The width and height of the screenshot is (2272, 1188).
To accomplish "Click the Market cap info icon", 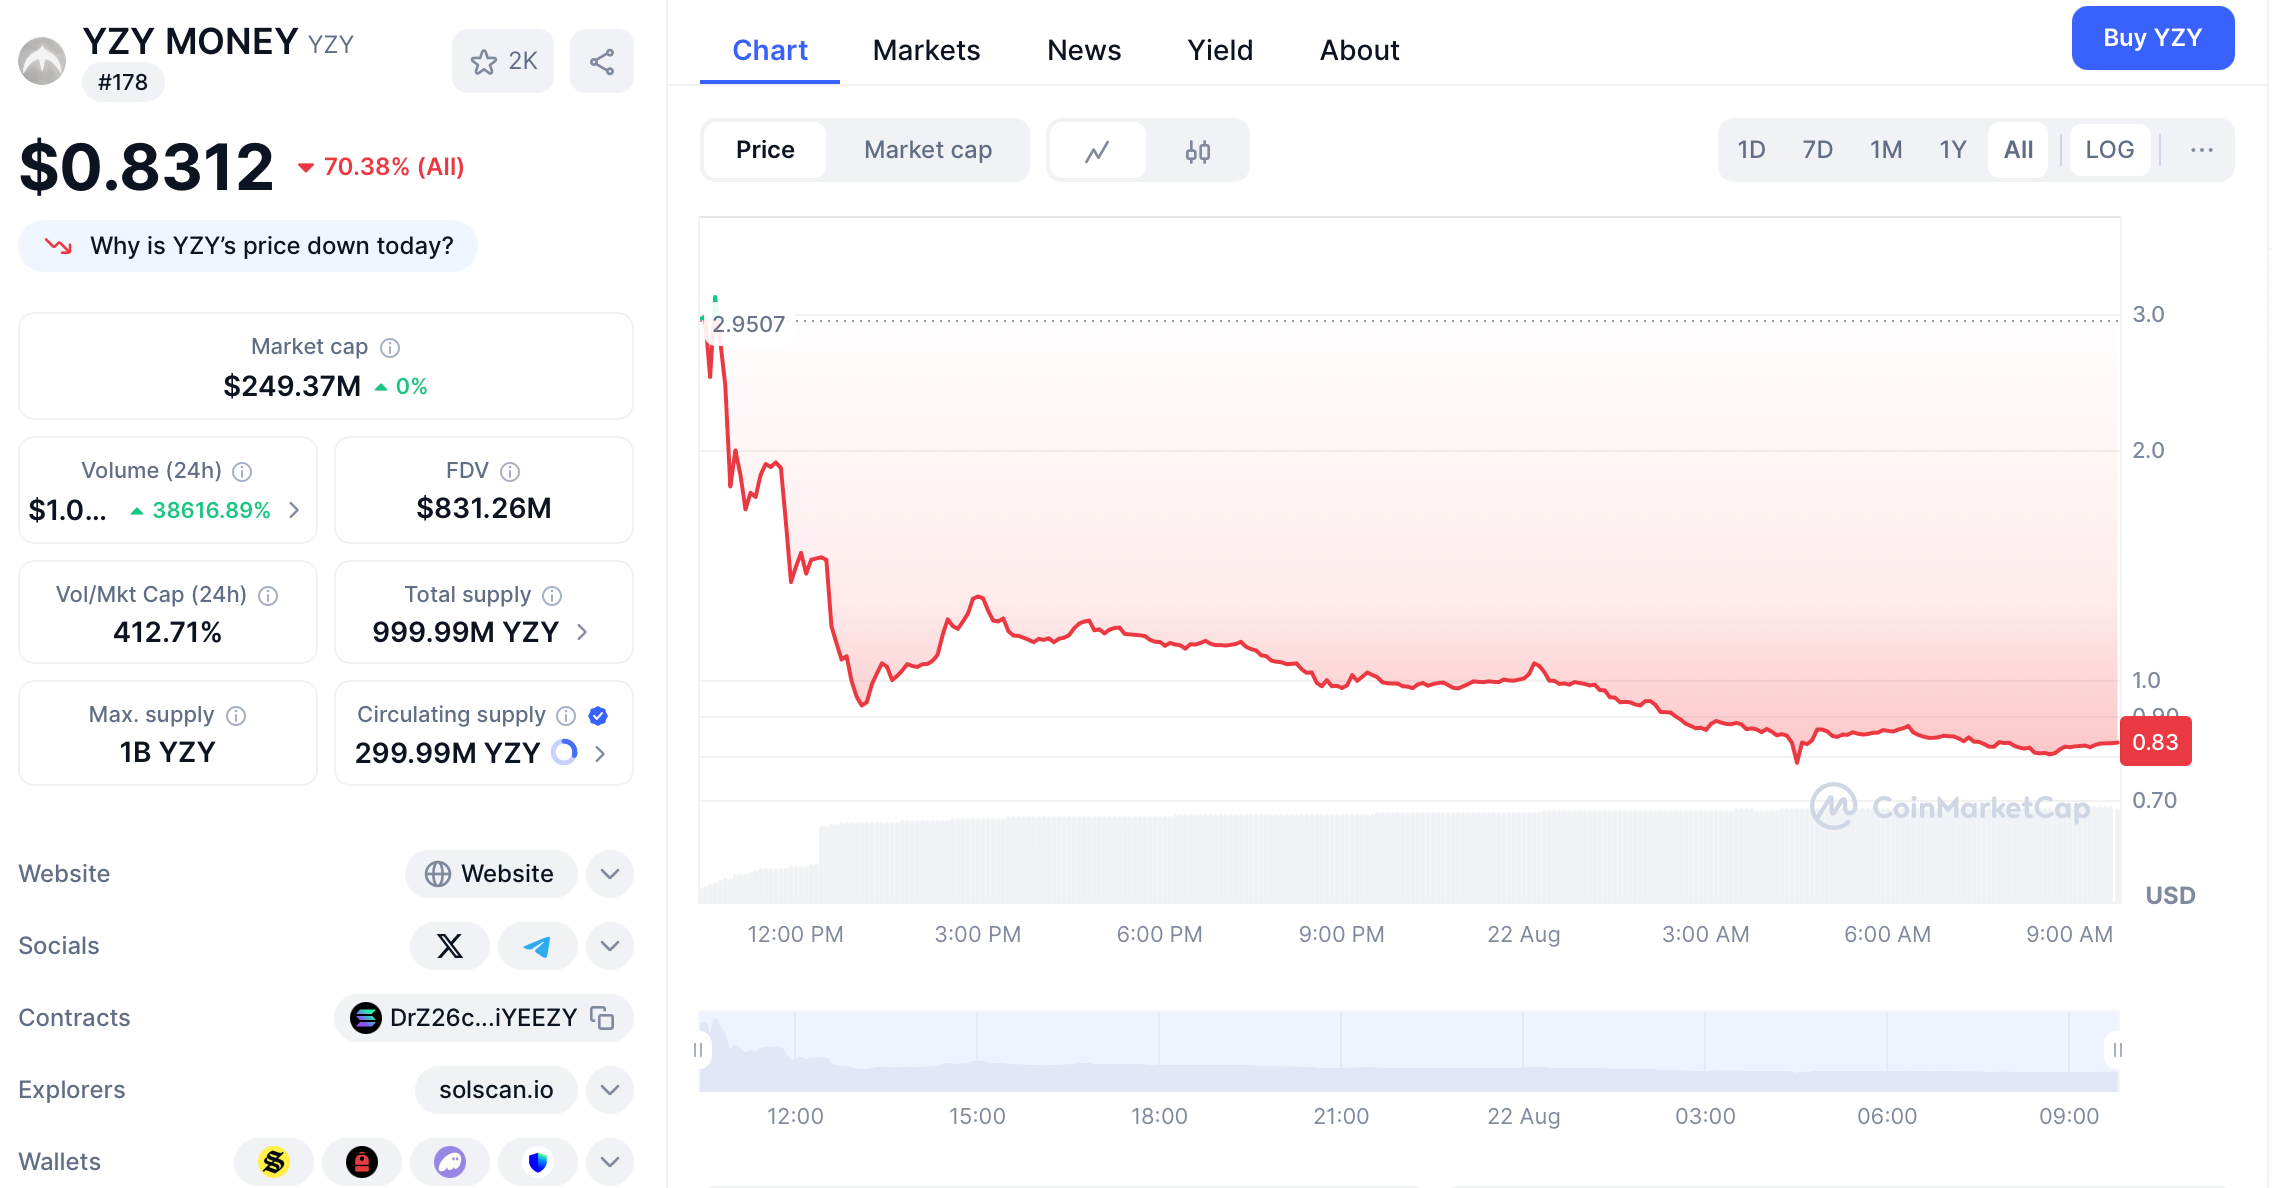I will click(x=390, y=347).
